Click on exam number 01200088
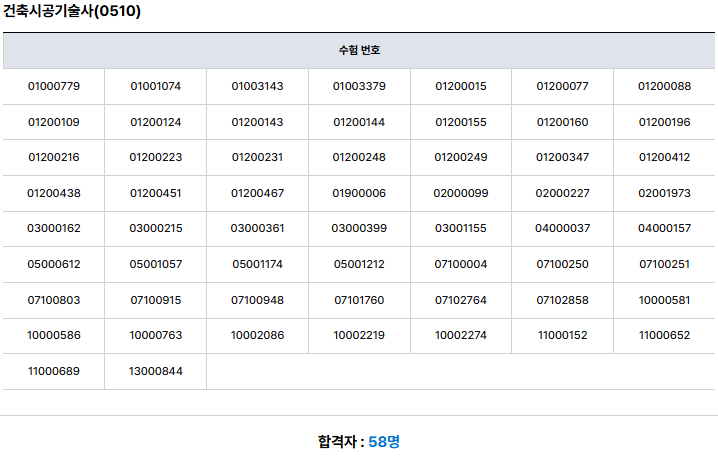Screen dimensions: 718x459 (664, 86)
